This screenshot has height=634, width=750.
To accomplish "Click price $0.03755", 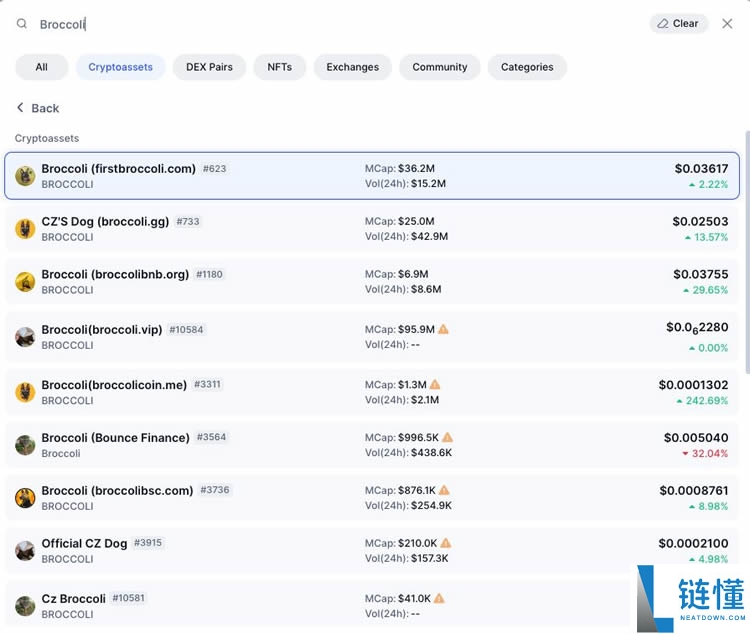I will pyautogui.click(x=701, y=274).
